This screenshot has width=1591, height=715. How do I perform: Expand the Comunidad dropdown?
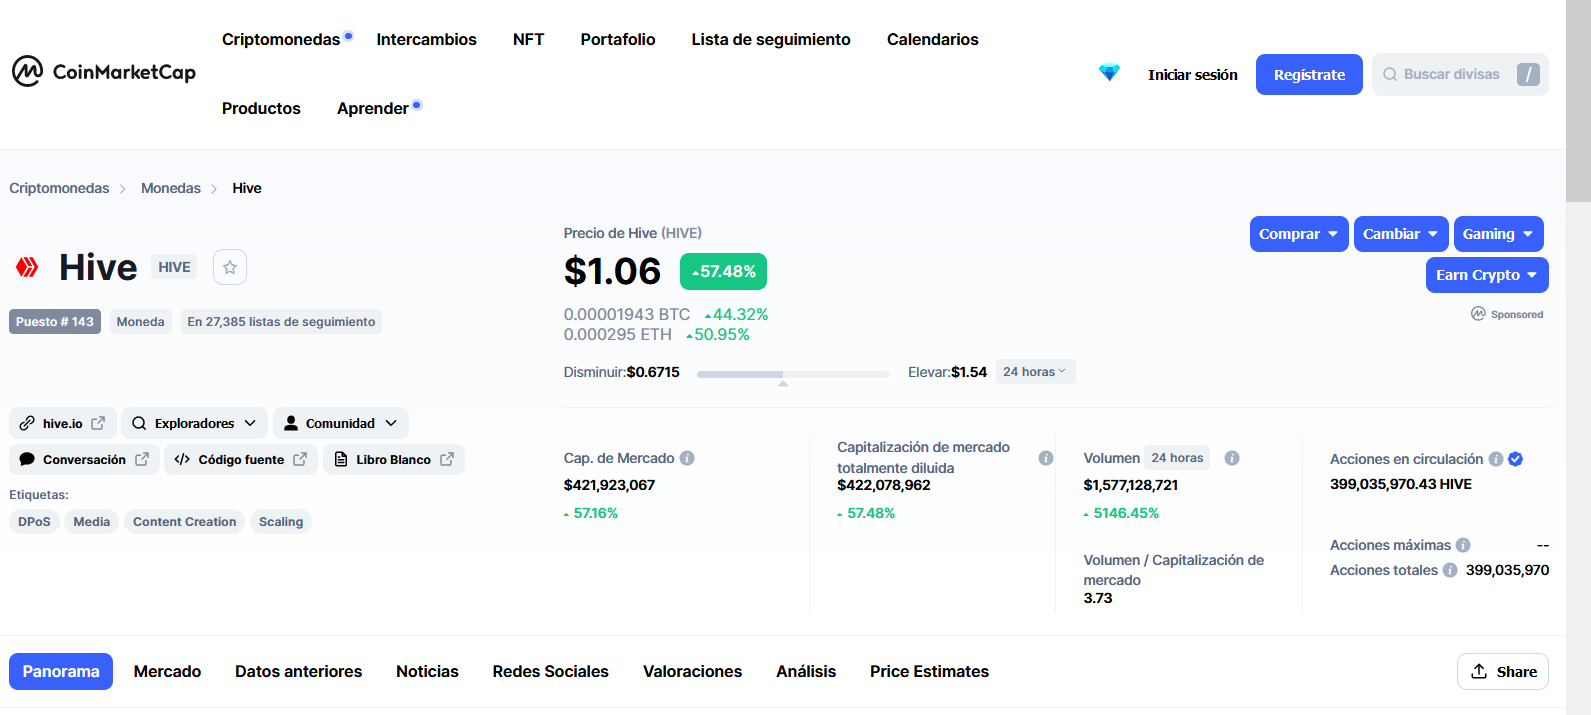[x=341, y=423]
